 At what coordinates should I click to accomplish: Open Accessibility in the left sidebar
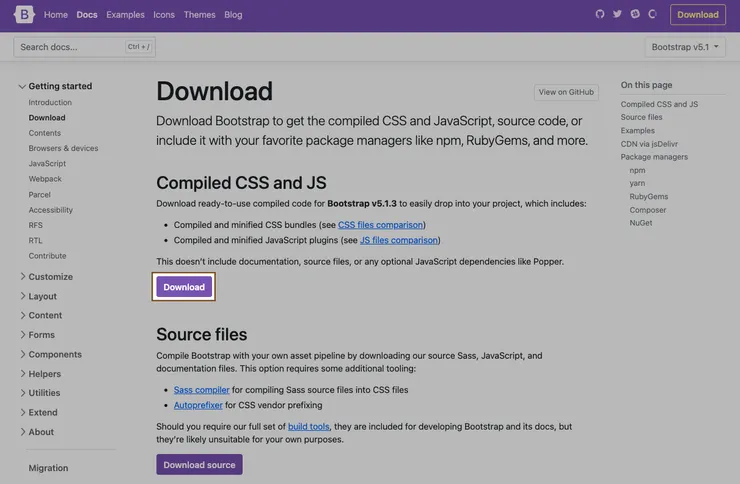(x=50, y=209)
